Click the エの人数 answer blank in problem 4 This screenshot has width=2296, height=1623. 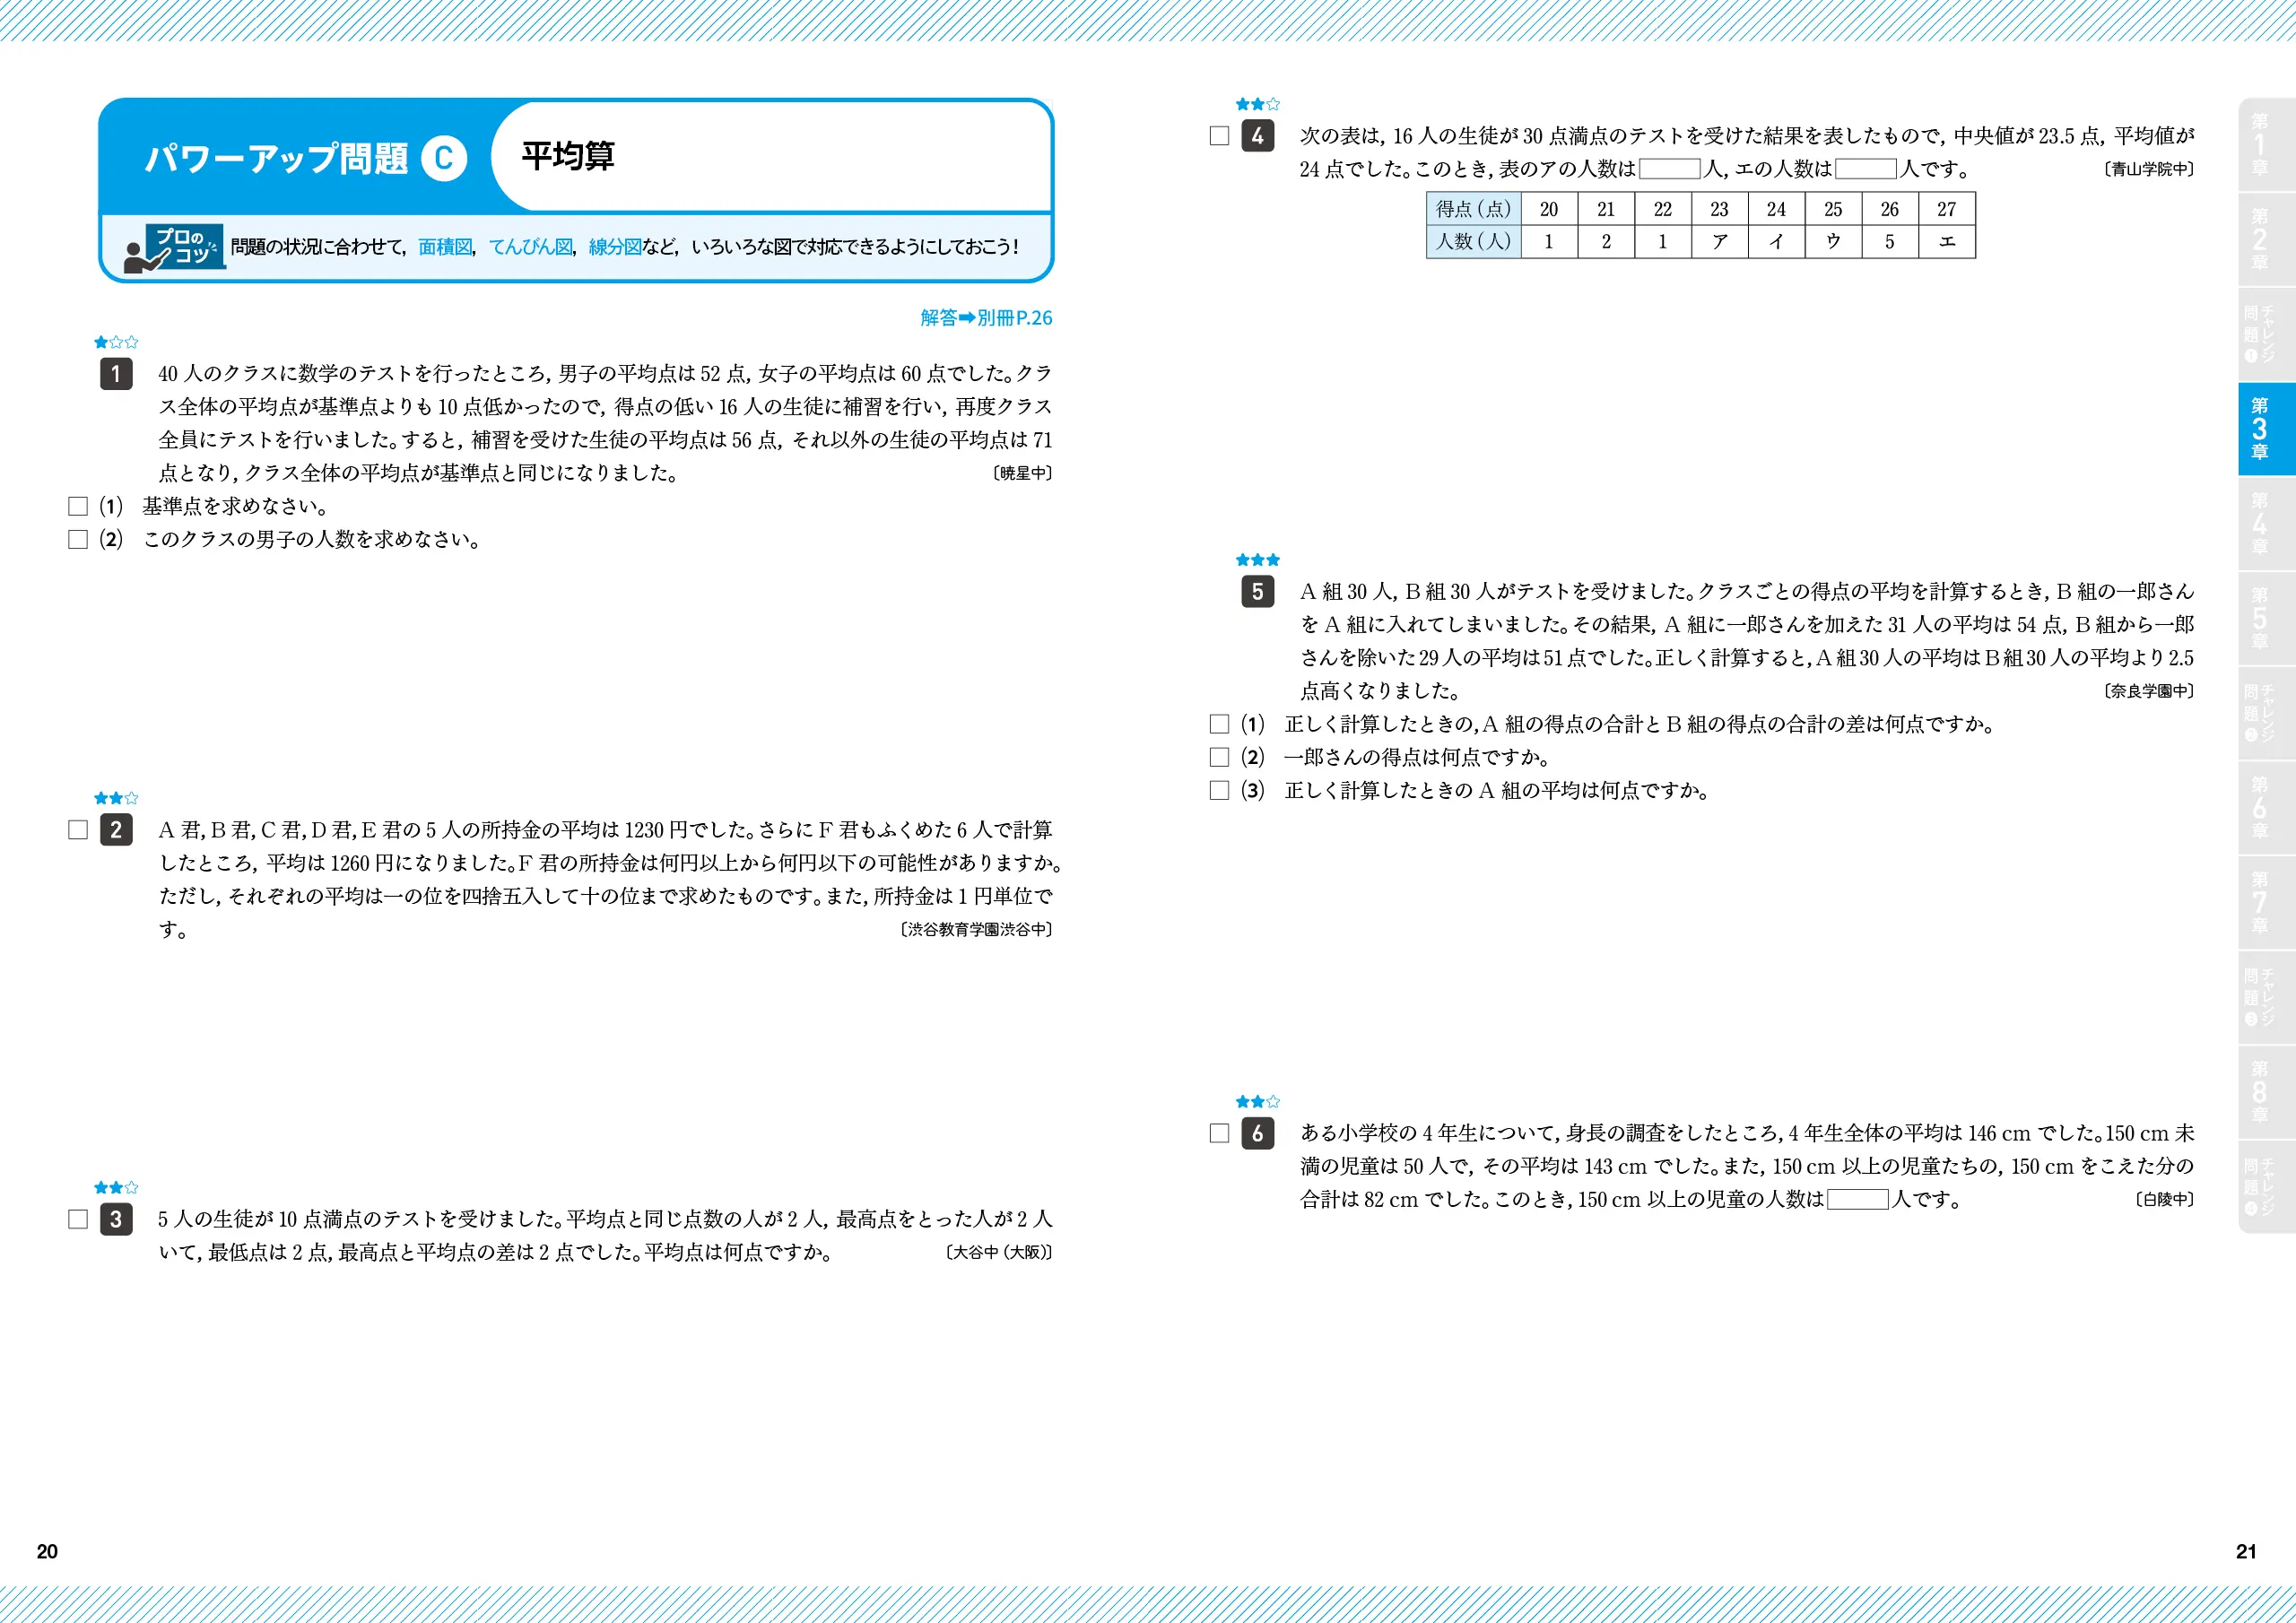tap(1865, 169)
